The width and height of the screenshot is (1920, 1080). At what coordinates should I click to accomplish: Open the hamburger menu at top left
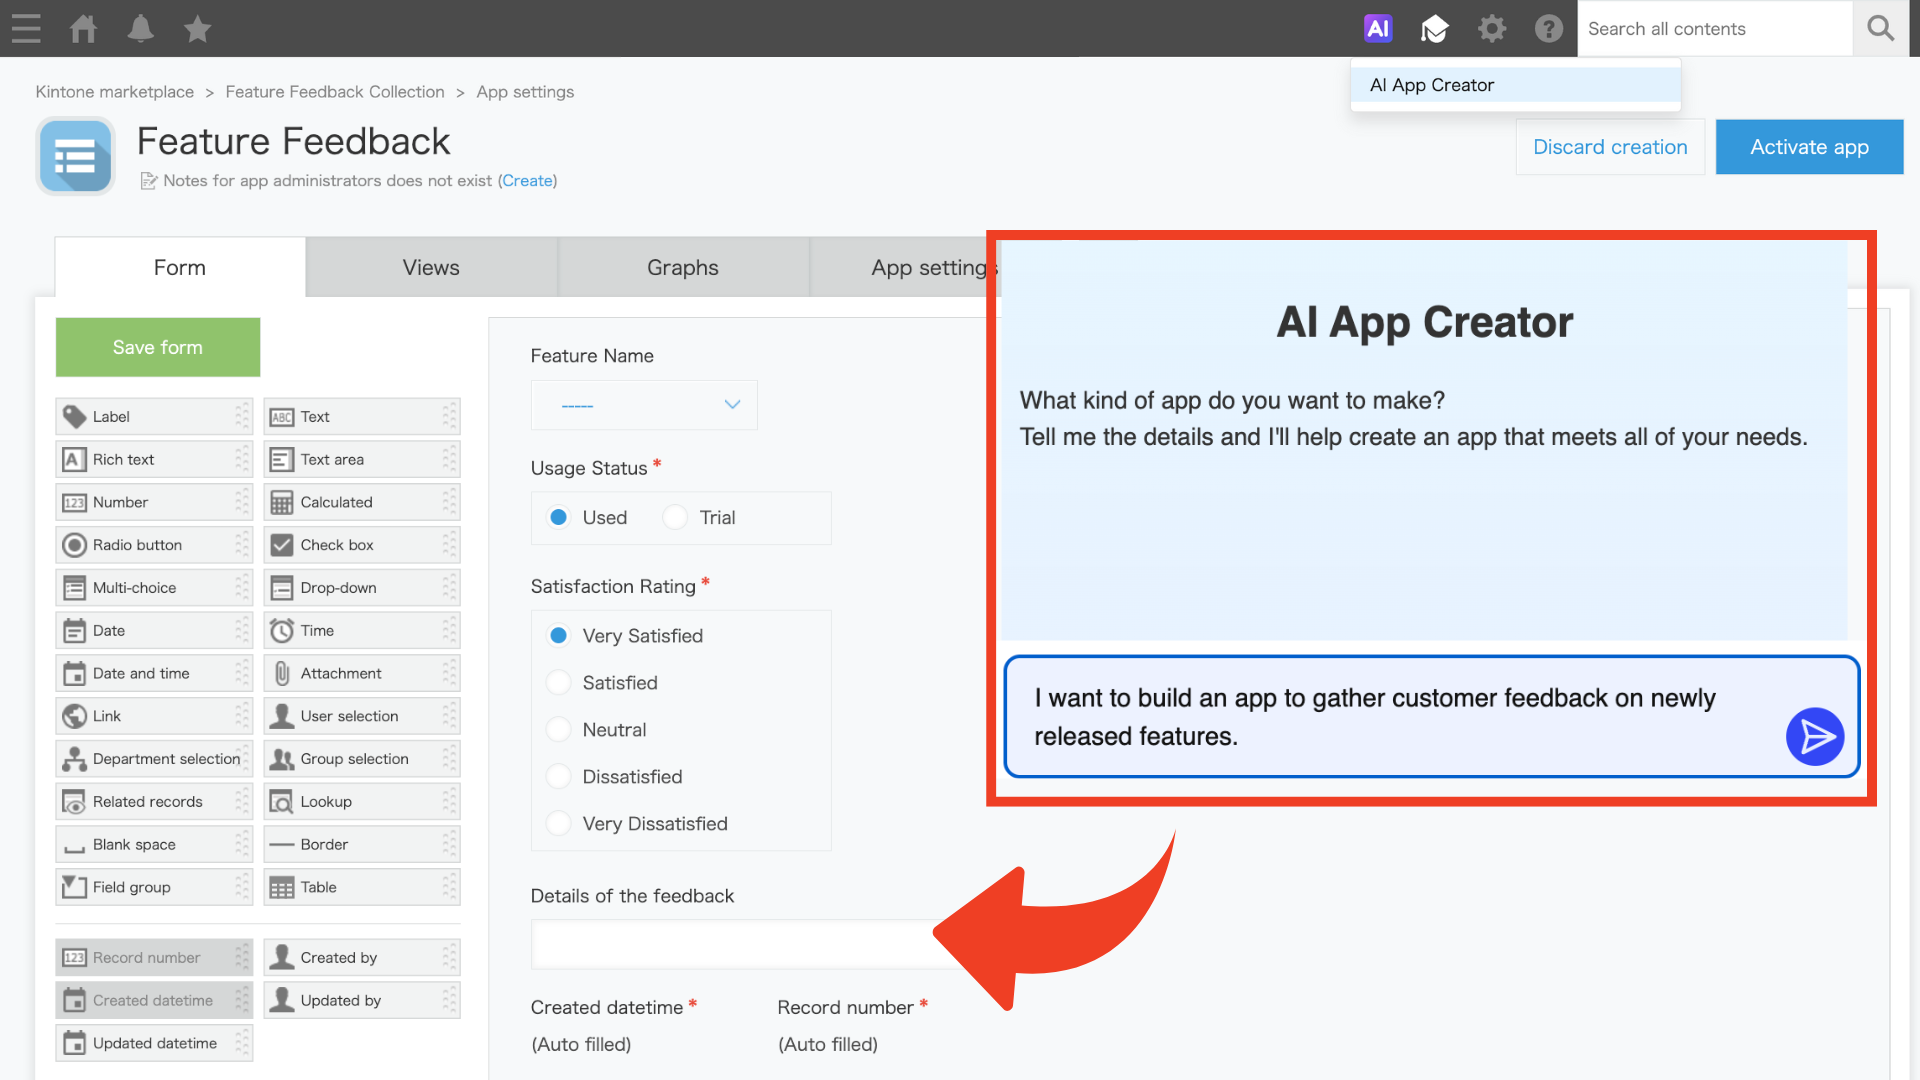tap(26, 28)
